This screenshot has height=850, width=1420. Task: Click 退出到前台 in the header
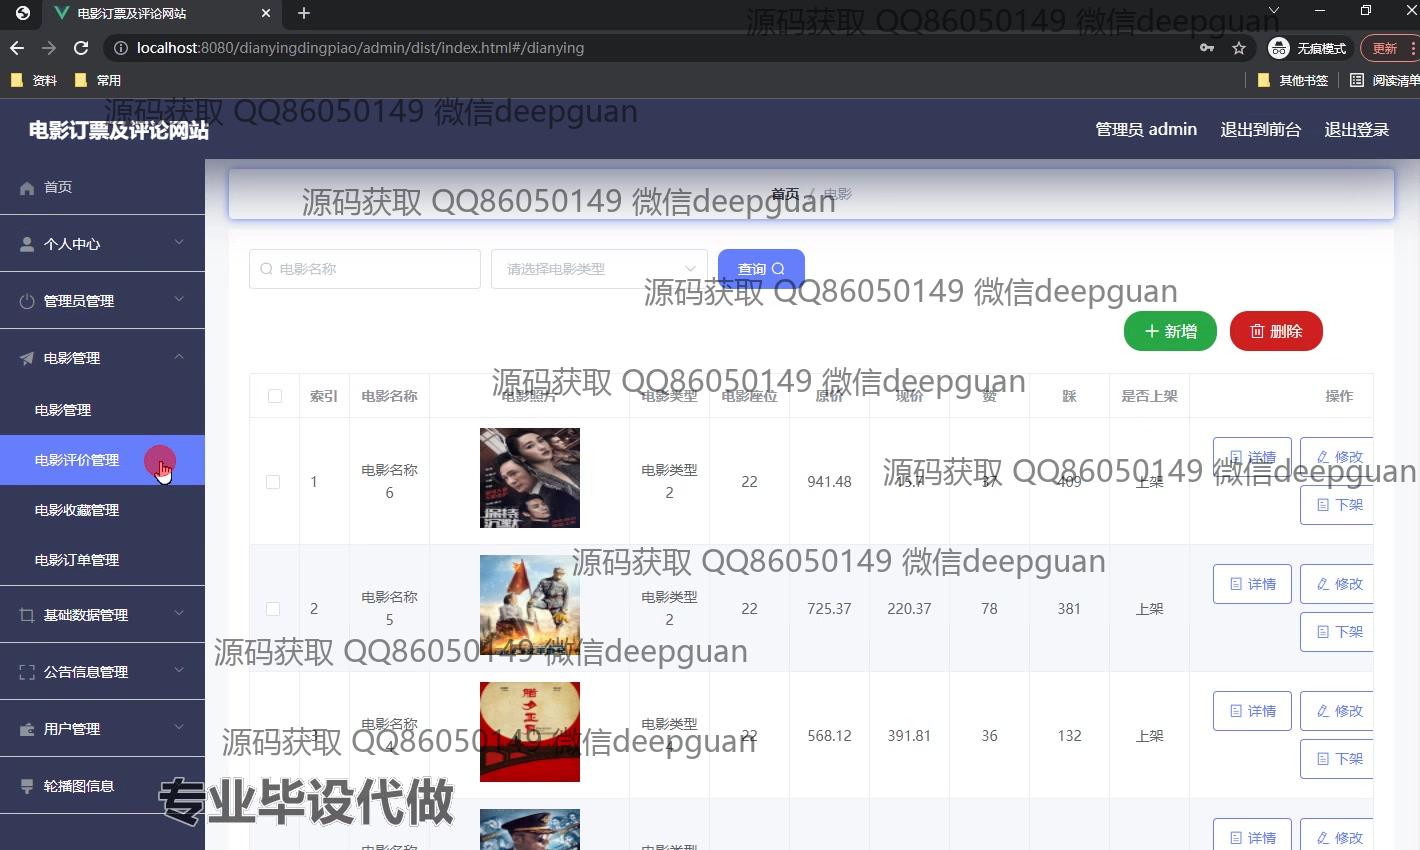1260,129
